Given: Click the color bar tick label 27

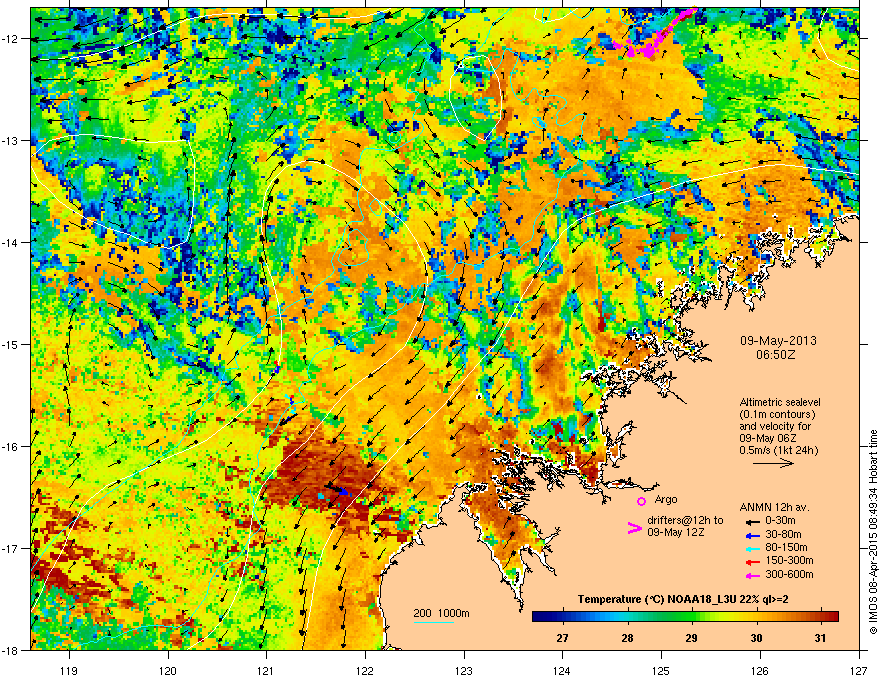Looking at the screenshot, I should click(x=562, y=638).
